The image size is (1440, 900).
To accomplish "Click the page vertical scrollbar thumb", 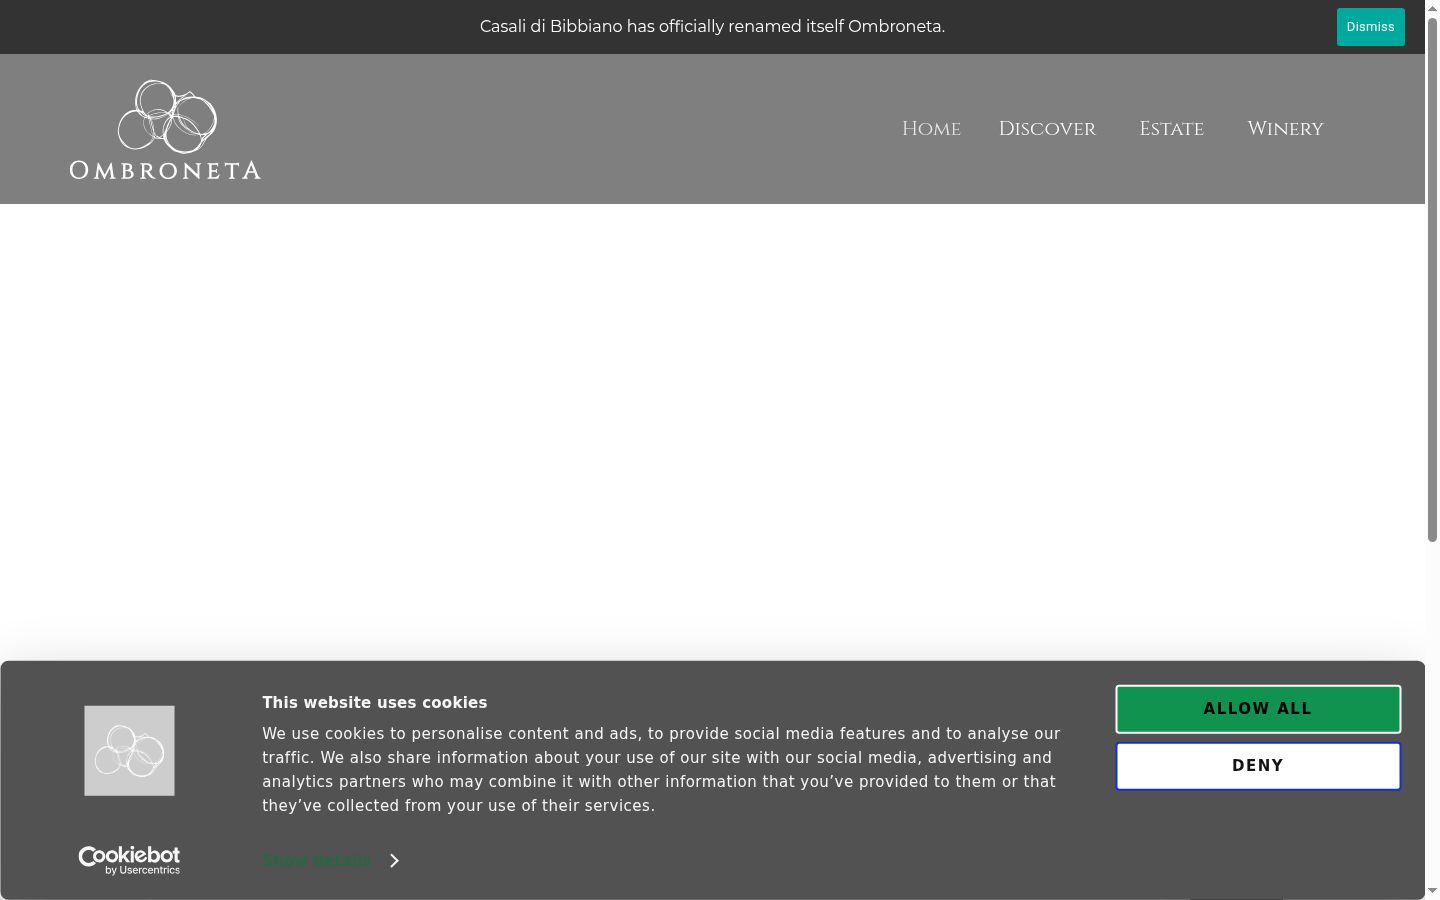I will [1432, 280].
